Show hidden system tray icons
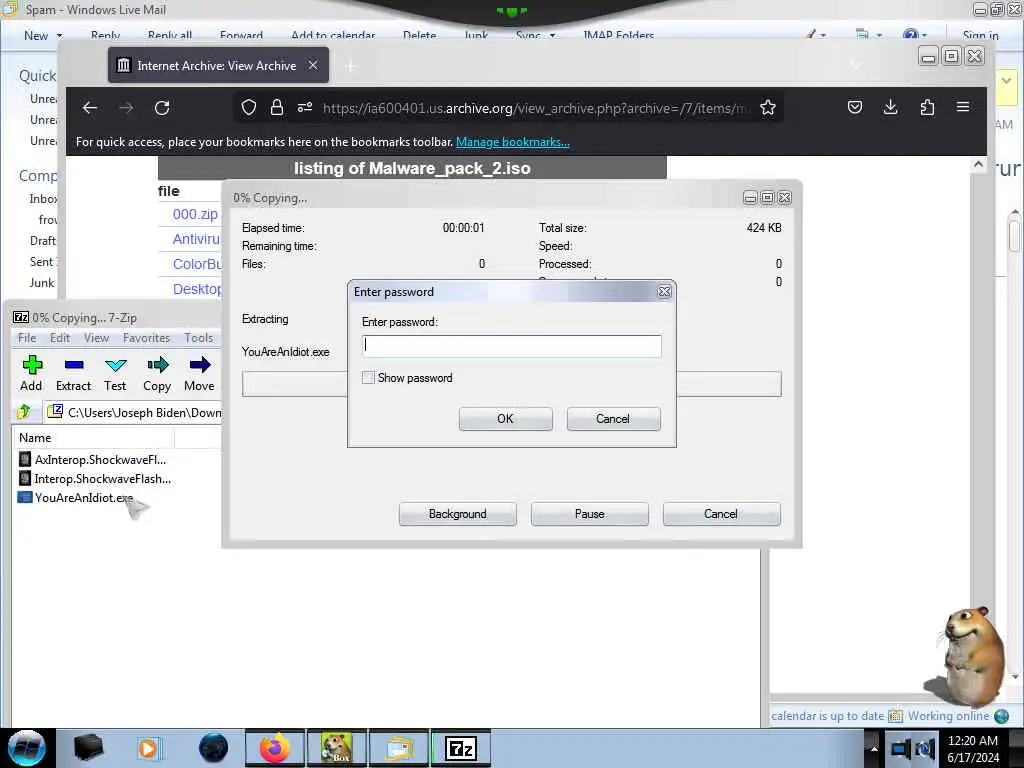This screenshot has height=768, width=1024. coord(873,749)
